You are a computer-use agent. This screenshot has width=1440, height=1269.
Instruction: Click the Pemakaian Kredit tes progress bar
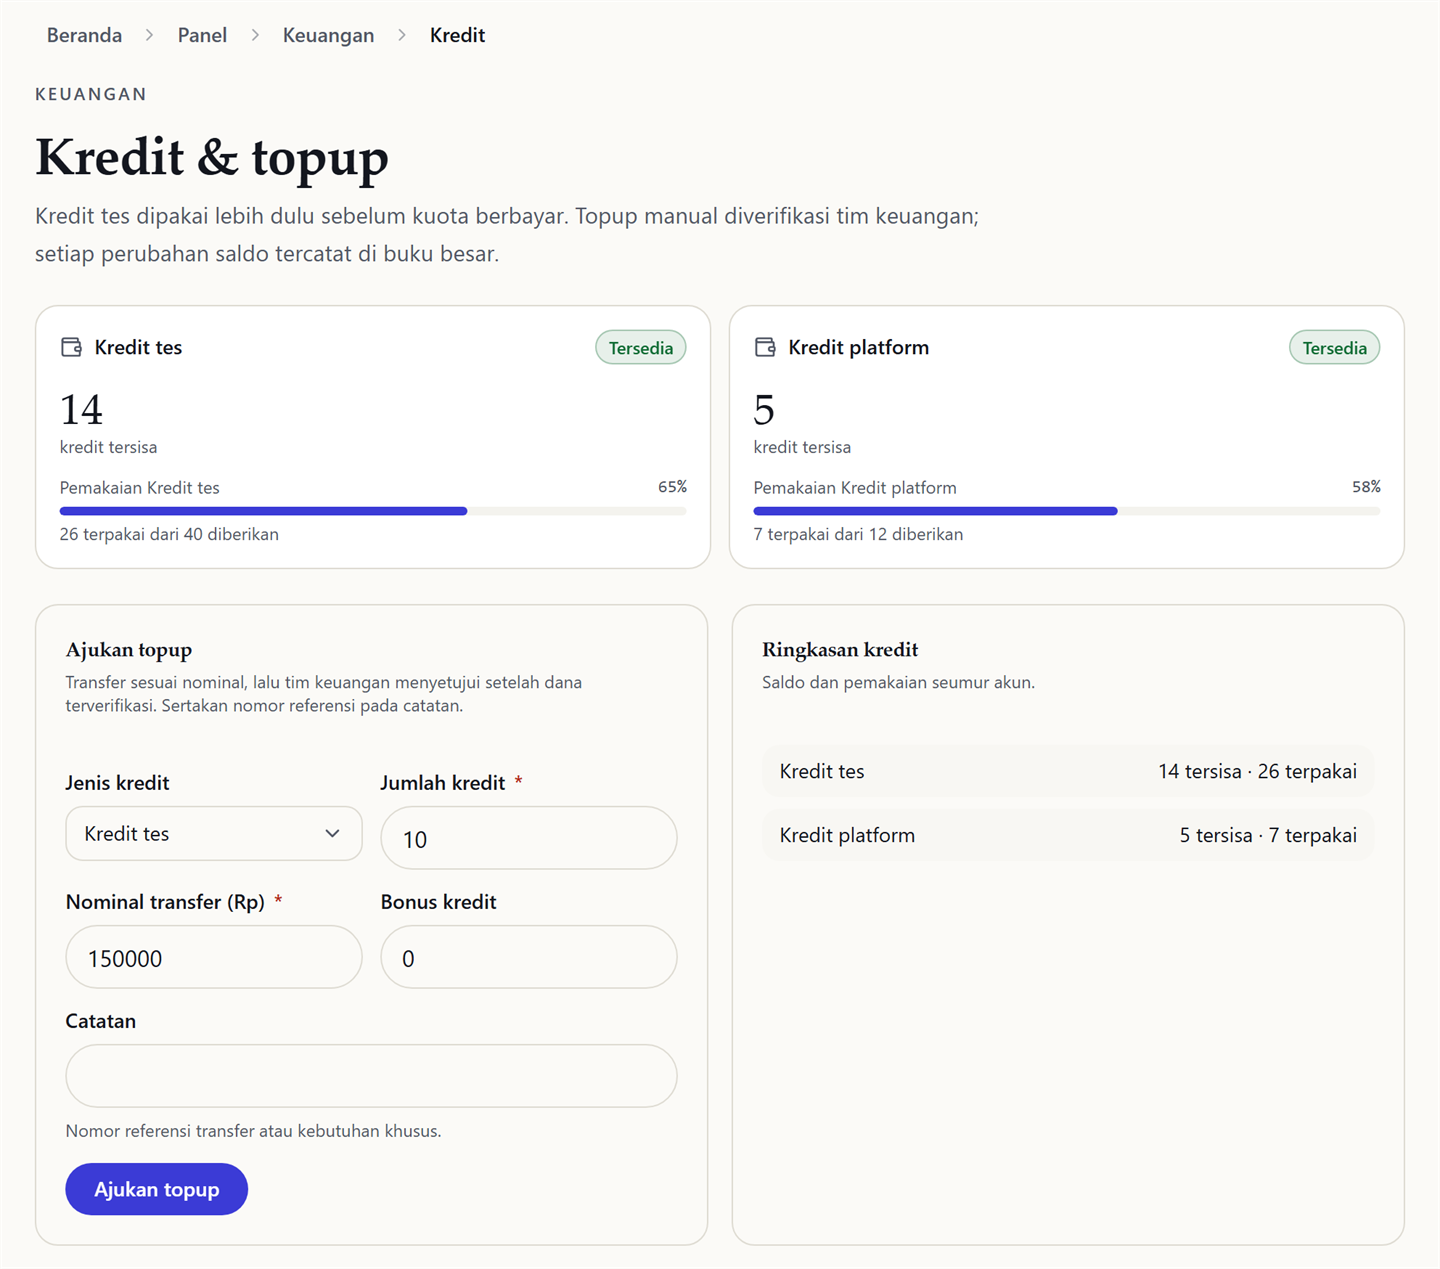coord(373,511)
